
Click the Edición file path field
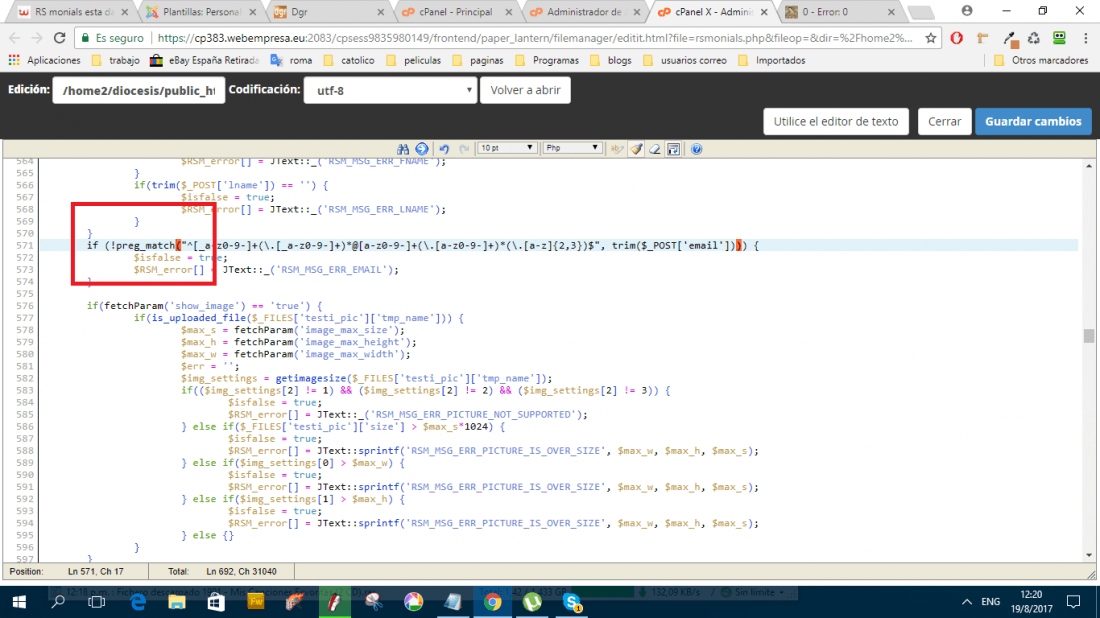[x=139, y=90]
